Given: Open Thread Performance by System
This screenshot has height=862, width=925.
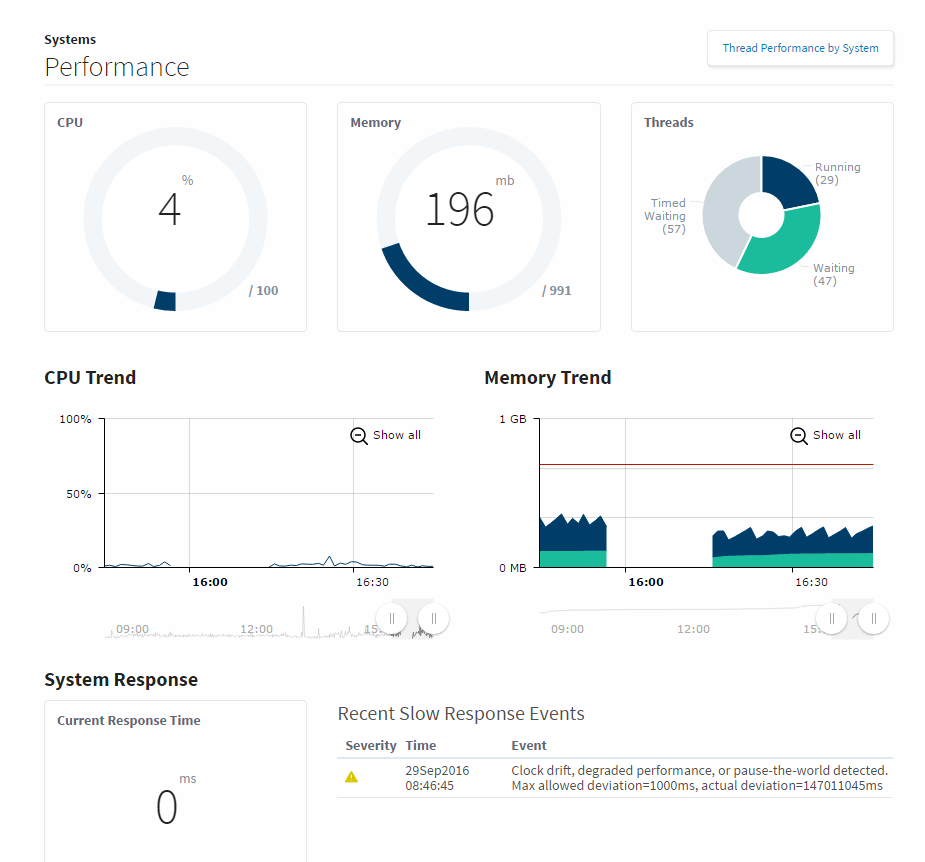Looking at the screenshot, I should (x=800, y=48).
